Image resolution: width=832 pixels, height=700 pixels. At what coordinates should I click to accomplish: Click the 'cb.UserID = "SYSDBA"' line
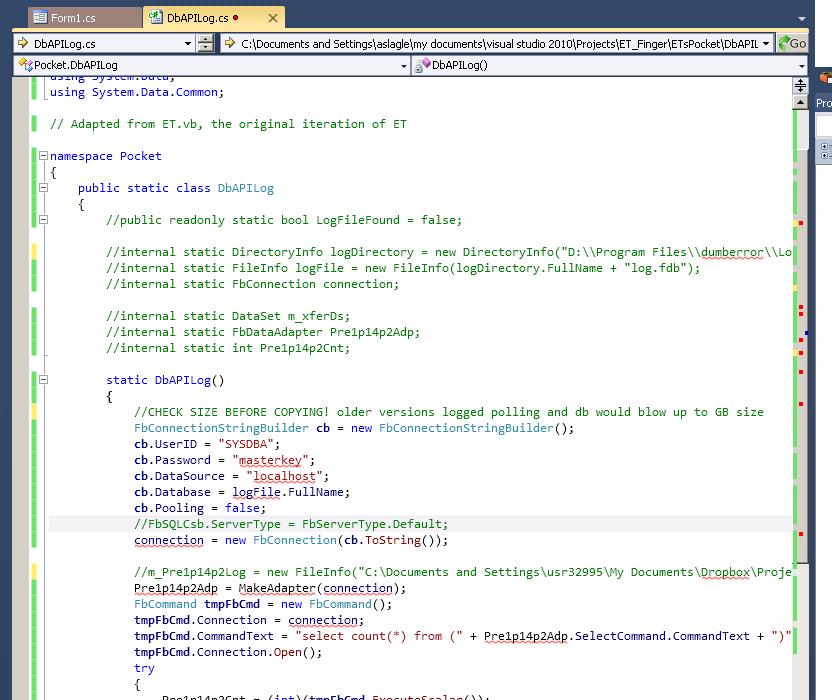coord(207,444)
